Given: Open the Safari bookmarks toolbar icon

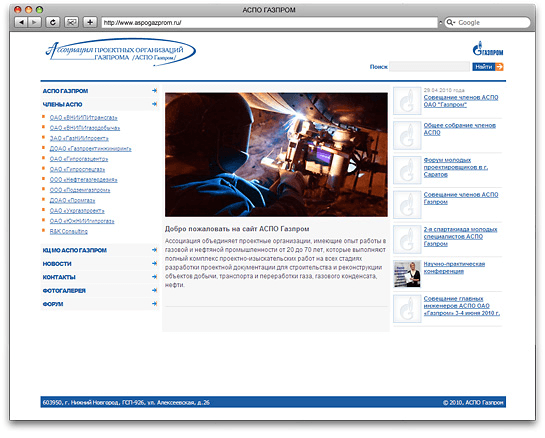Looking at the screenshot, I should (71, 22).
